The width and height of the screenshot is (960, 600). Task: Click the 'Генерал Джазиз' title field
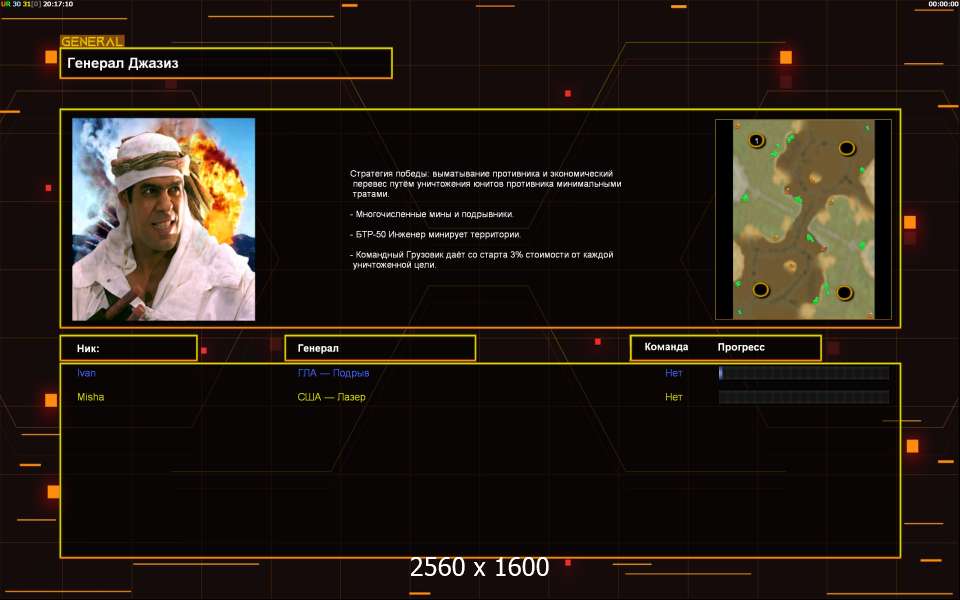226,63
